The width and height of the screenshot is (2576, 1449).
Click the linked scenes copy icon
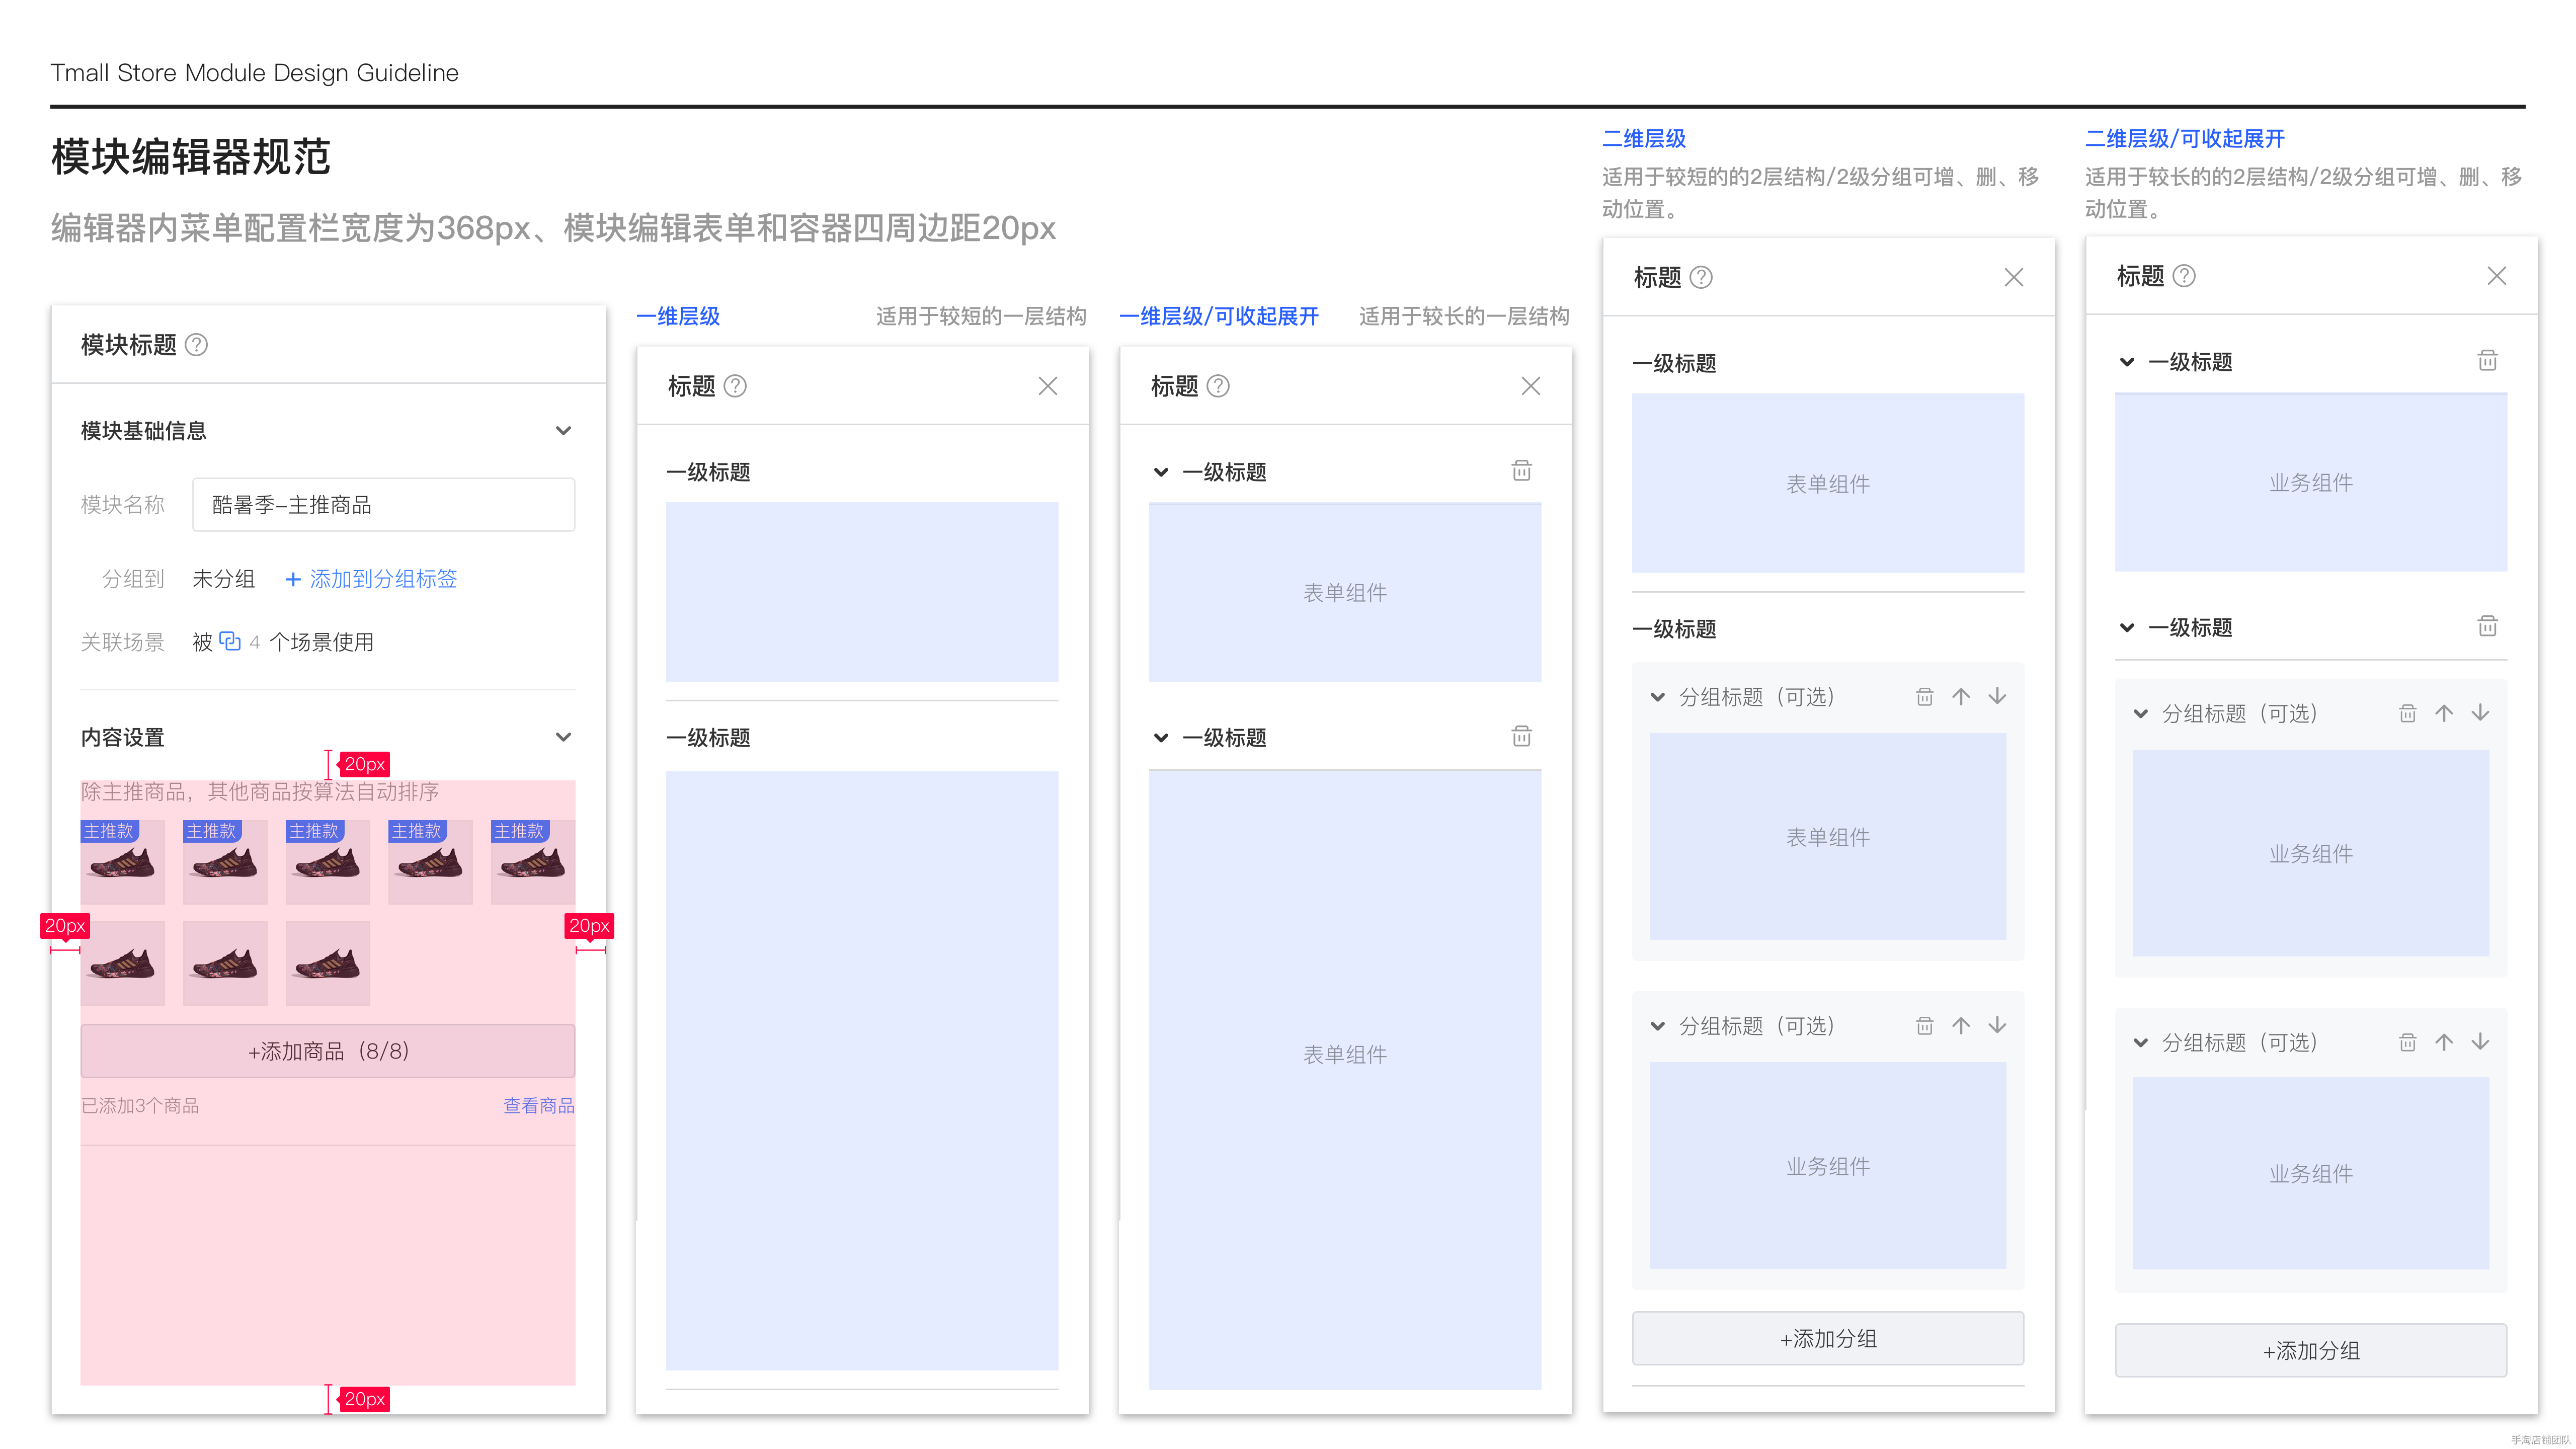click(230, 641)
